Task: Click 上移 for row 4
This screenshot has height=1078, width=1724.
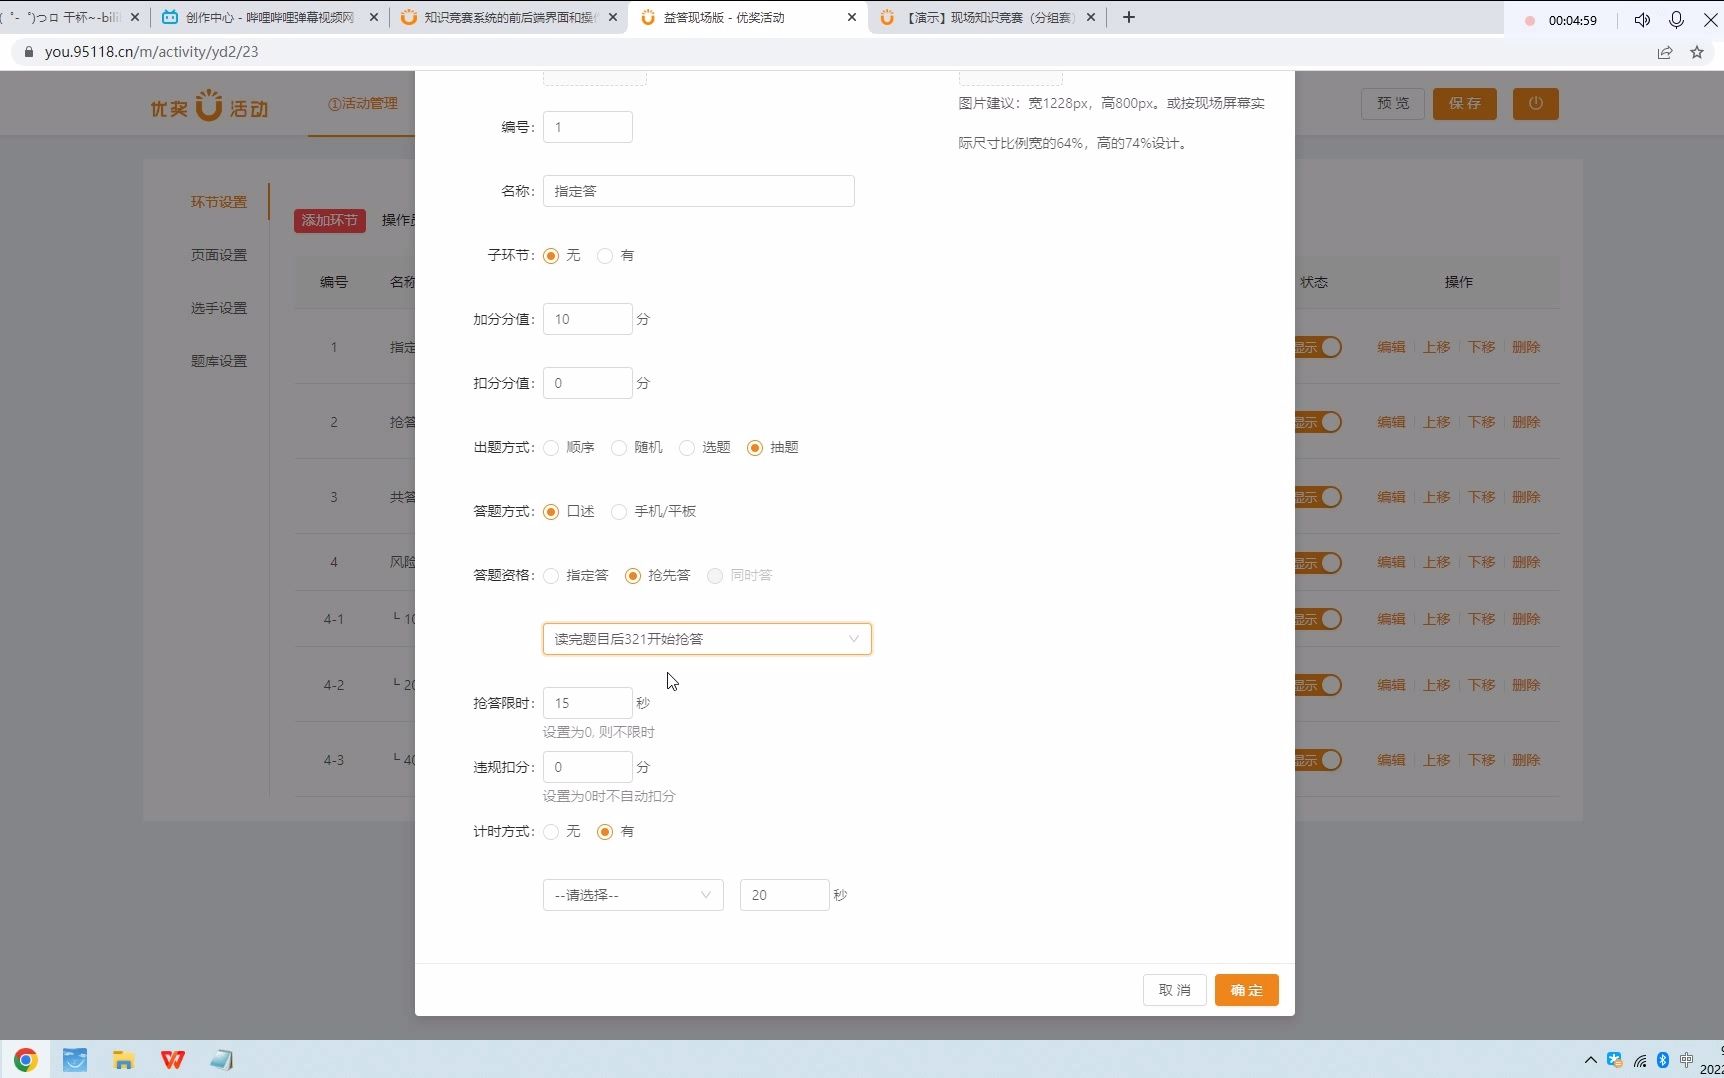Action: click(1436, 562)
